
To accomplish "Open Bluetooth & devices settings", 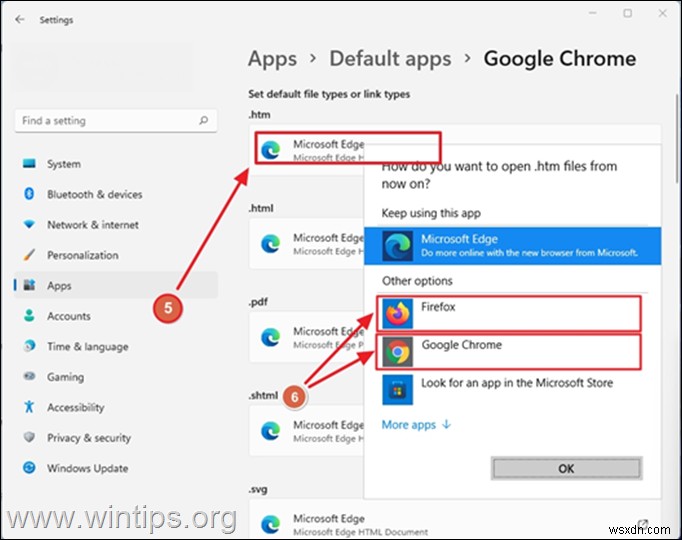I will [116, 194].
